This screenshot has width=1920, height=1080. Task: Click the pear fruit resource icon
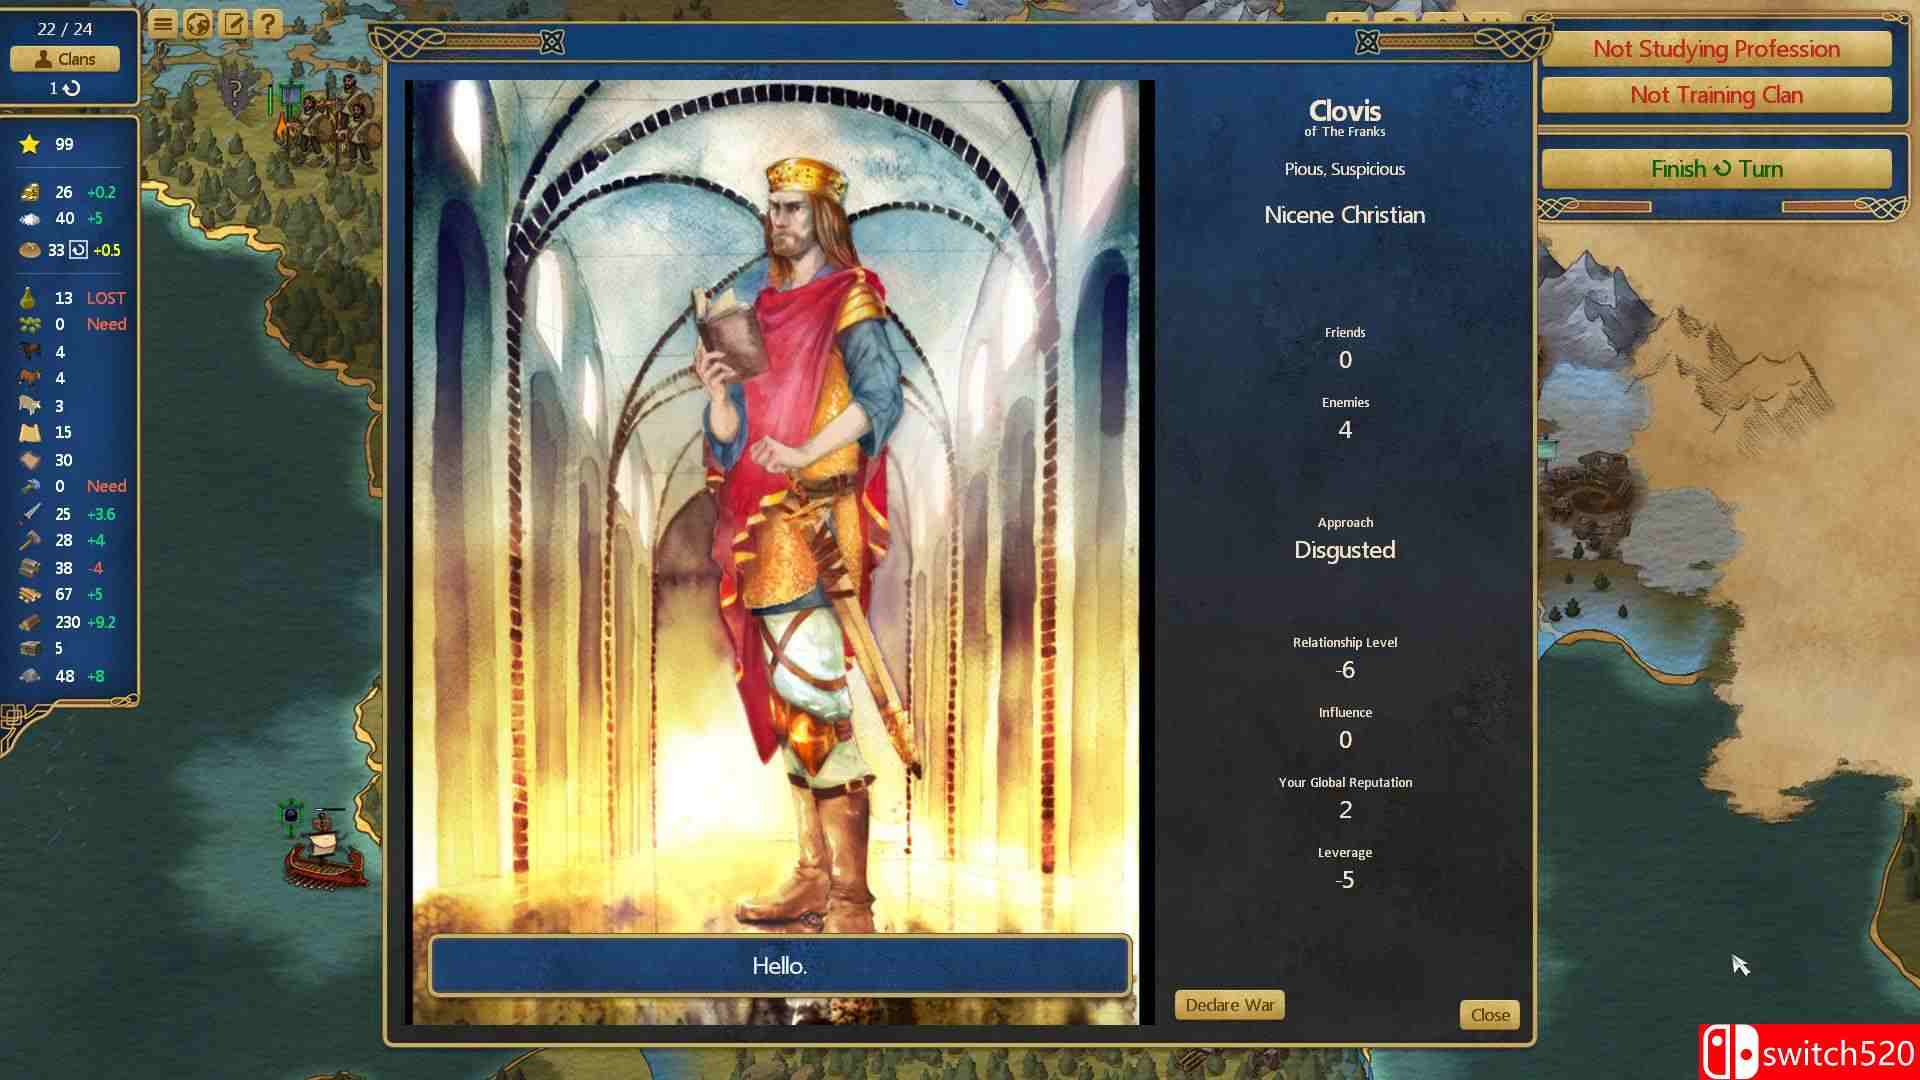coord(30,298)
